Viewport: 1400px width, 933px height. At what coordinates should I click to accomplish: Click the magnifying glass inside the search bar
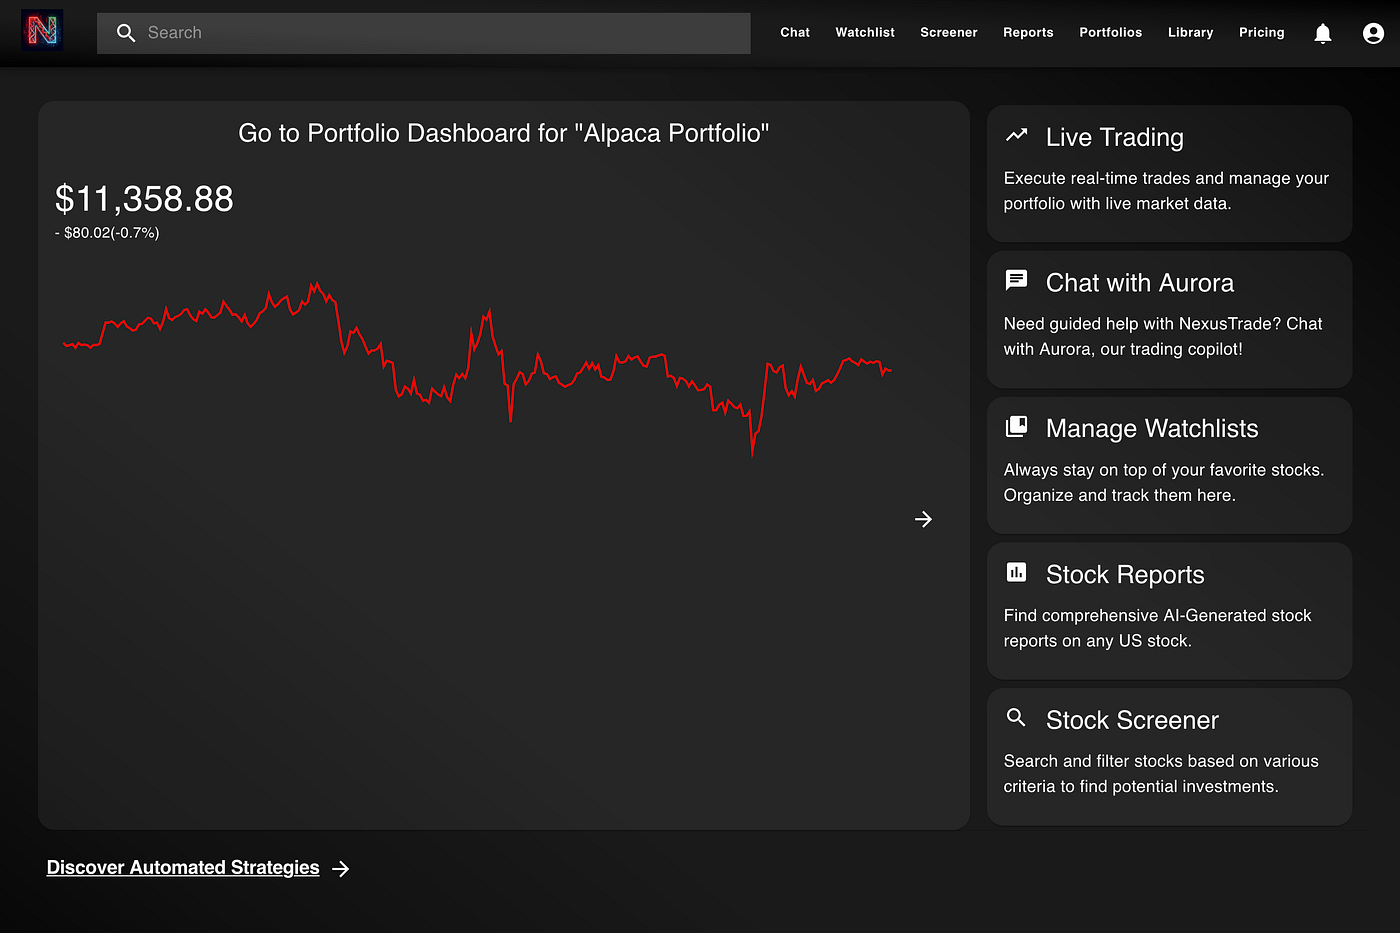coord(126,32)
